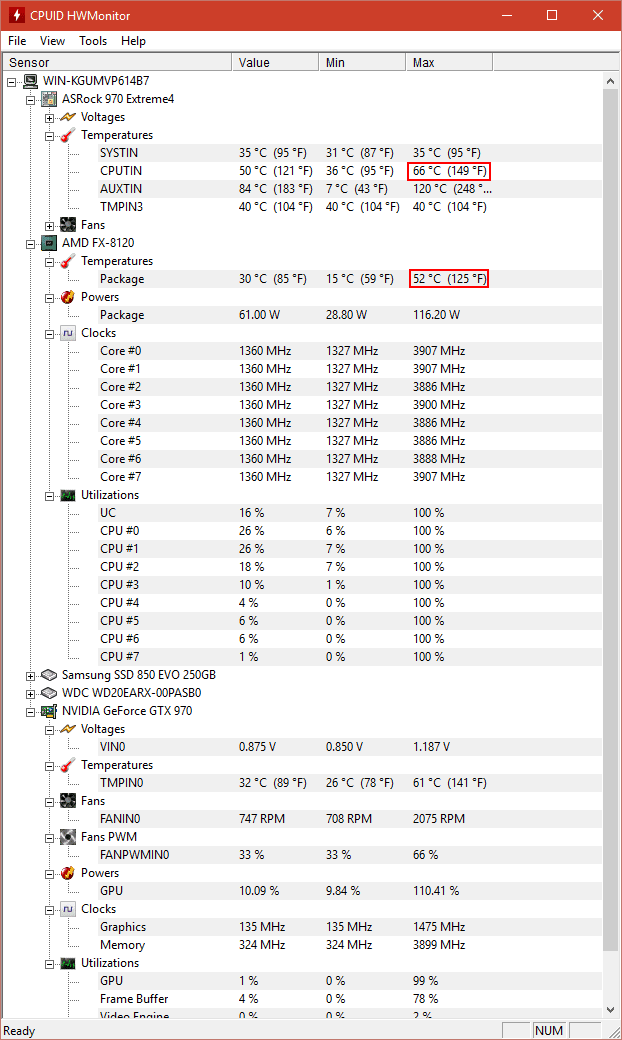
Task: Open the File menu
Action: tap(17, 41)
